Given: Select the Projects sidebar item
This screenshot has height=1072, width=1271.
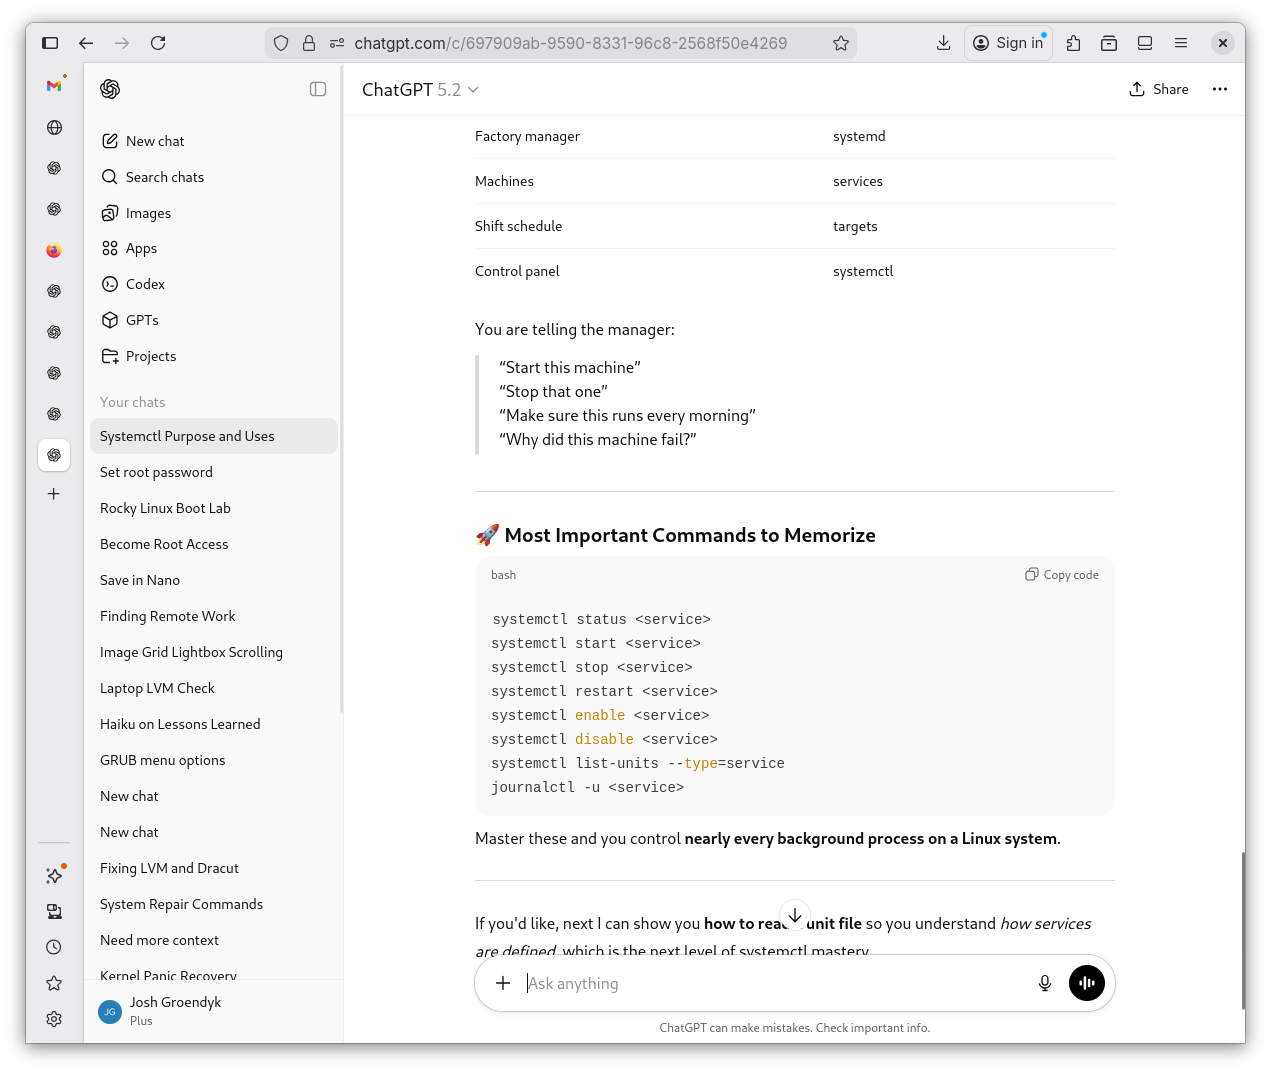Looking at the screenshot, I should (150, 356).
